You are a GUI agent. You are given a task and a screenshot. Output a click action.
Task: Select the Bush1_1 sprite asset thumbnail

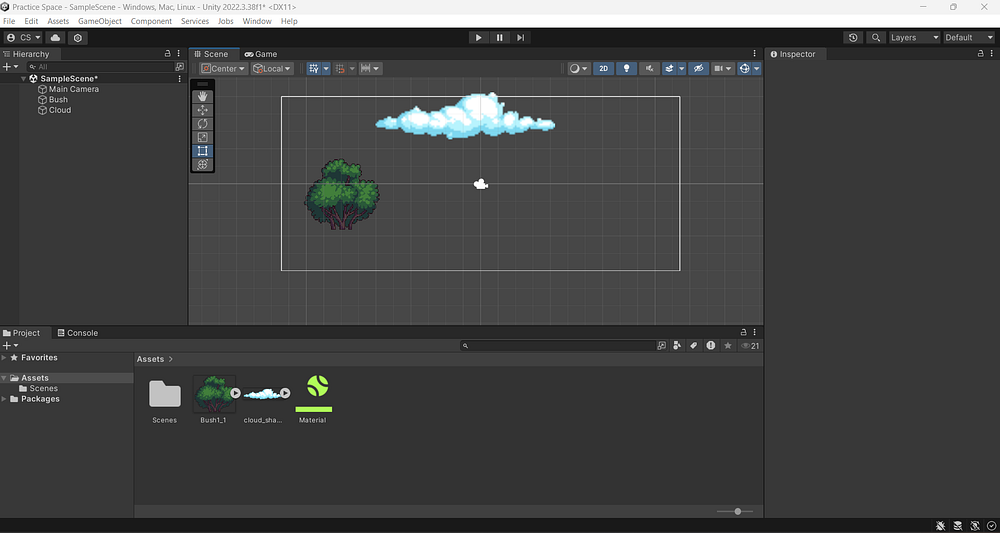213,393
